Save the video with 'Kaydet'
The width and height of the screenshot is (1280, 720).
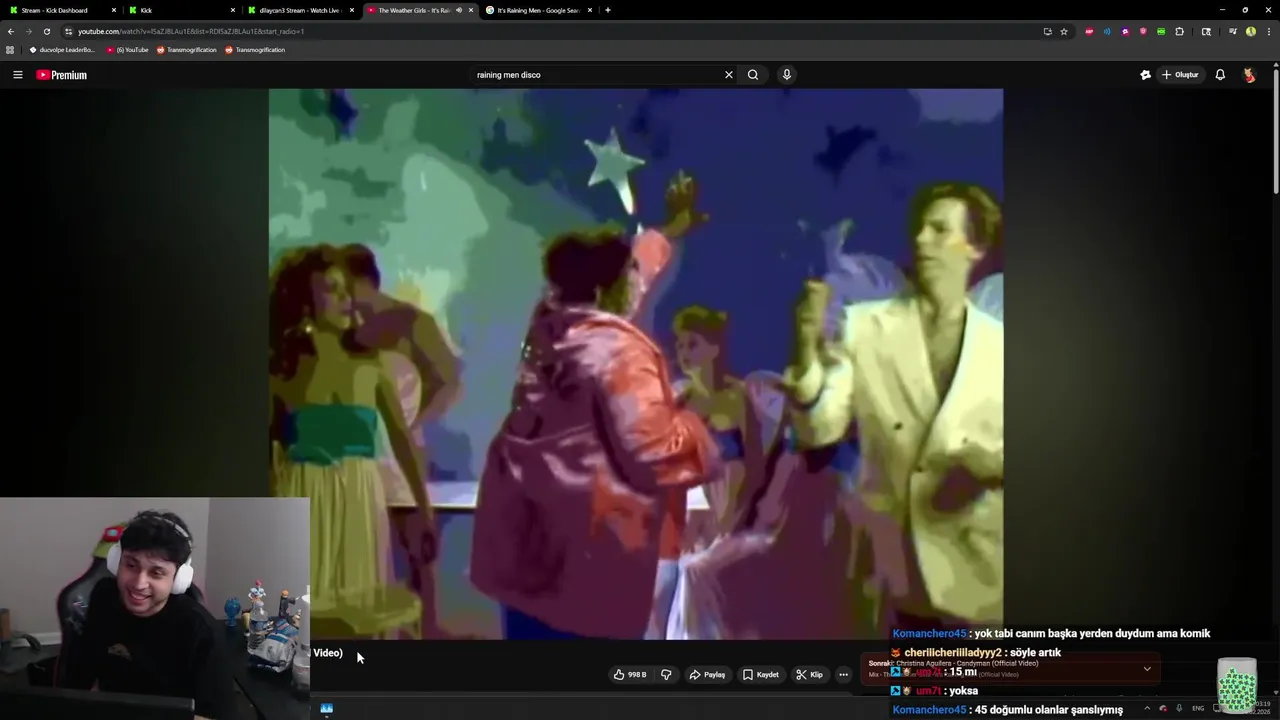pos(760,675)
